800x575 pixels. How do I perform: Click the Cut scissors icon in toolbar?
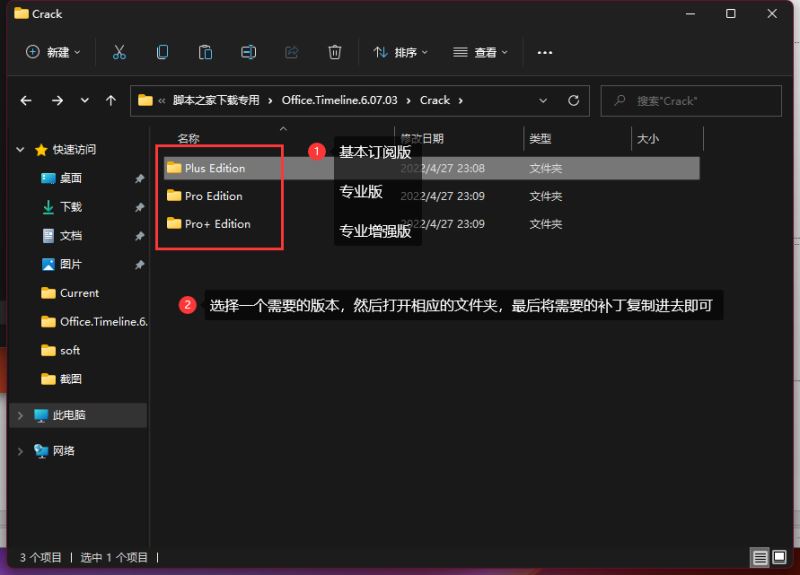click(x=119, y=52)
